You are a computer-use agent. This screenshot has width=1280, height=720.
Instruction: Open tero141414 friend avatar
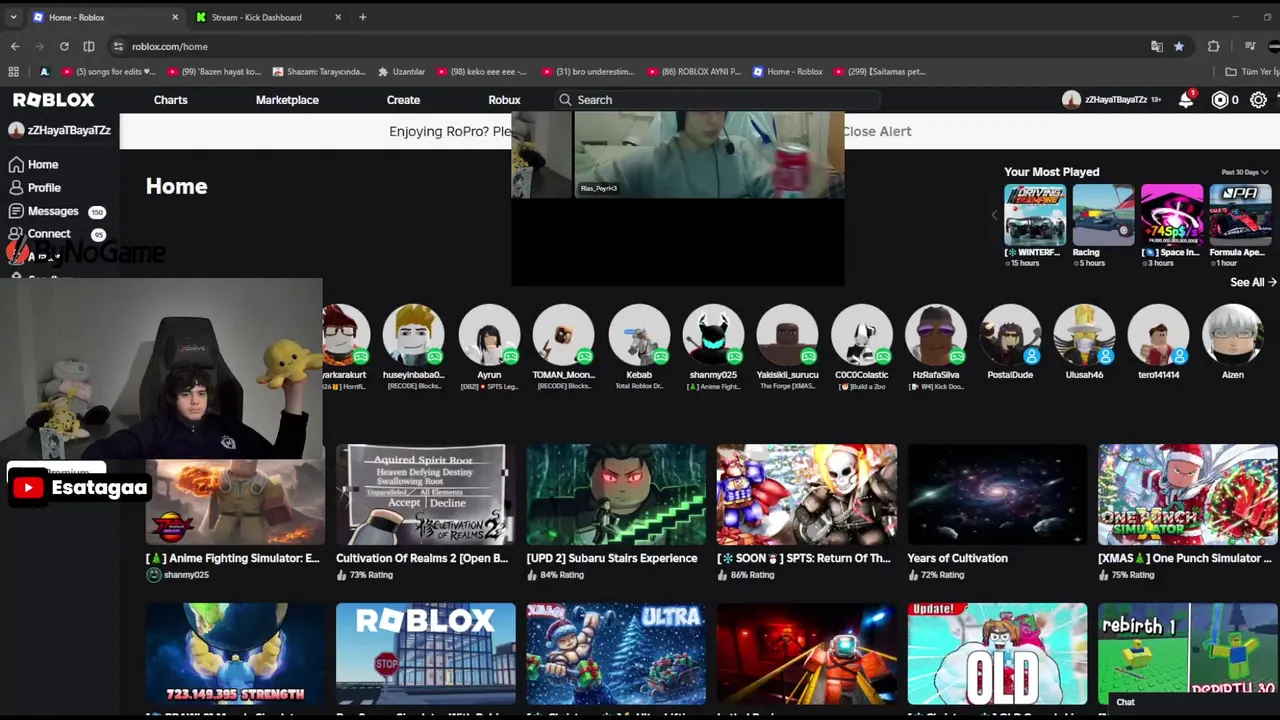1158,336
